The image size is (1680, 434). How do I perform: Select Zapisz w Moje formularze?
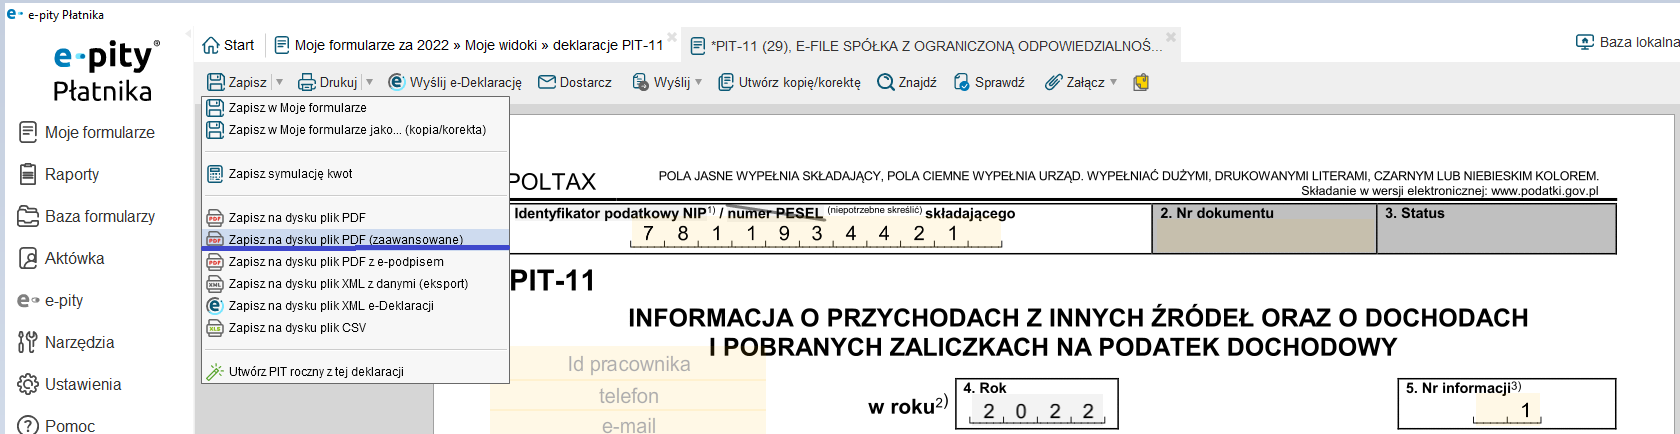tap(355, 108)
